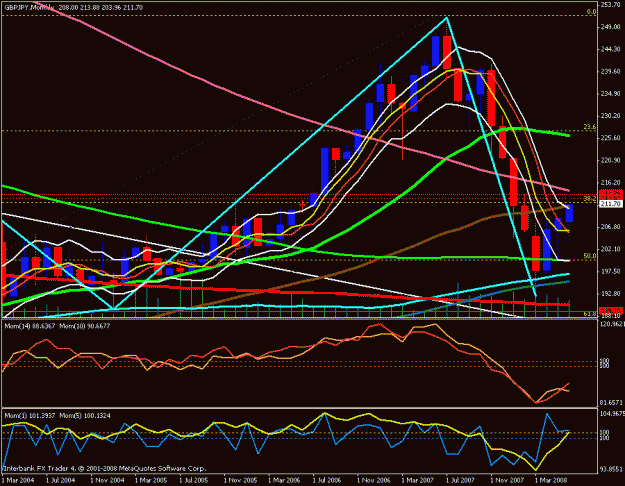Click the Fibonacci 0.0 level label
Viewport: 625px width, 486px height.
click(x=592, y=12)
